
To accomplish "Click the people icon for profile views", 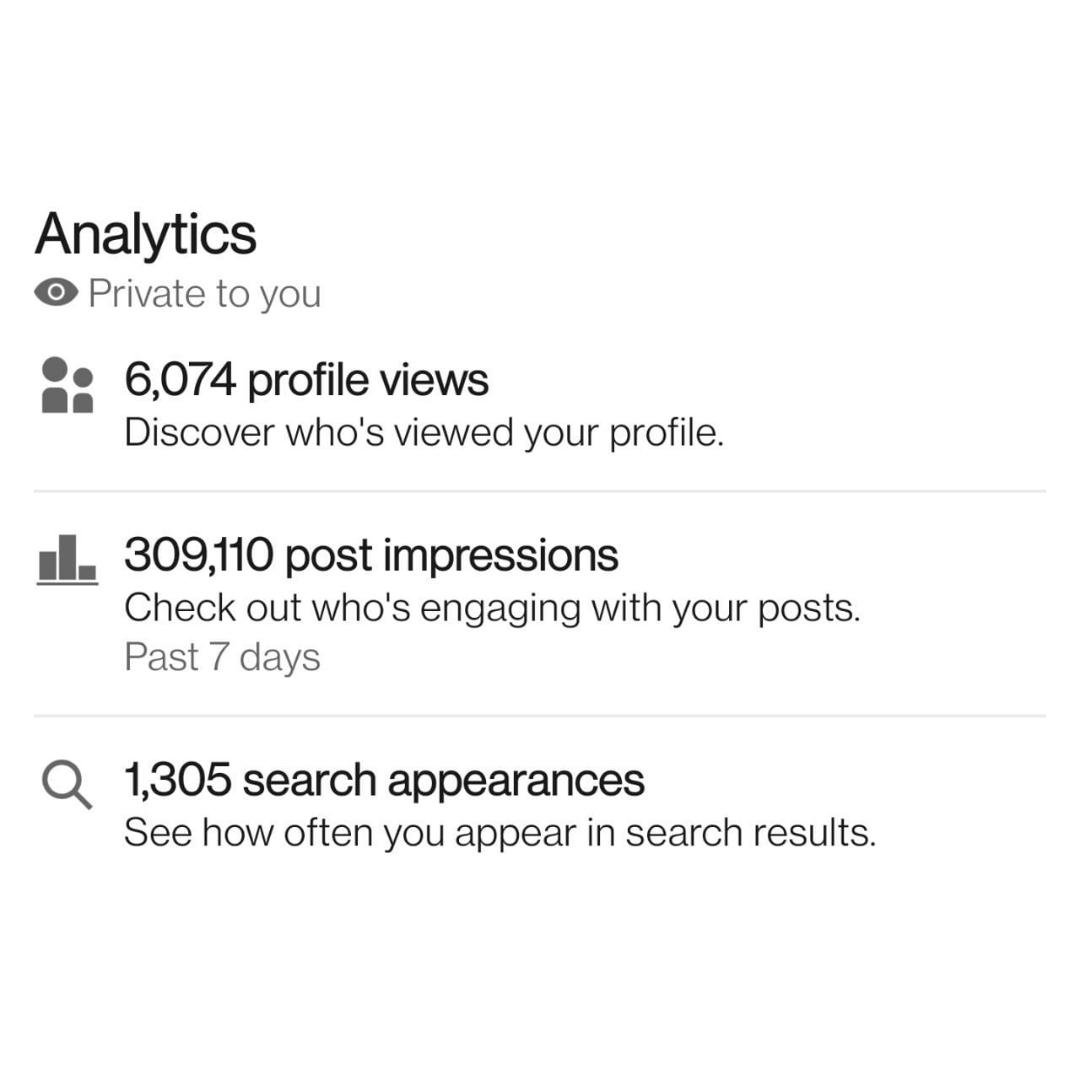I will pyautogui.click(x=67, y=385).
